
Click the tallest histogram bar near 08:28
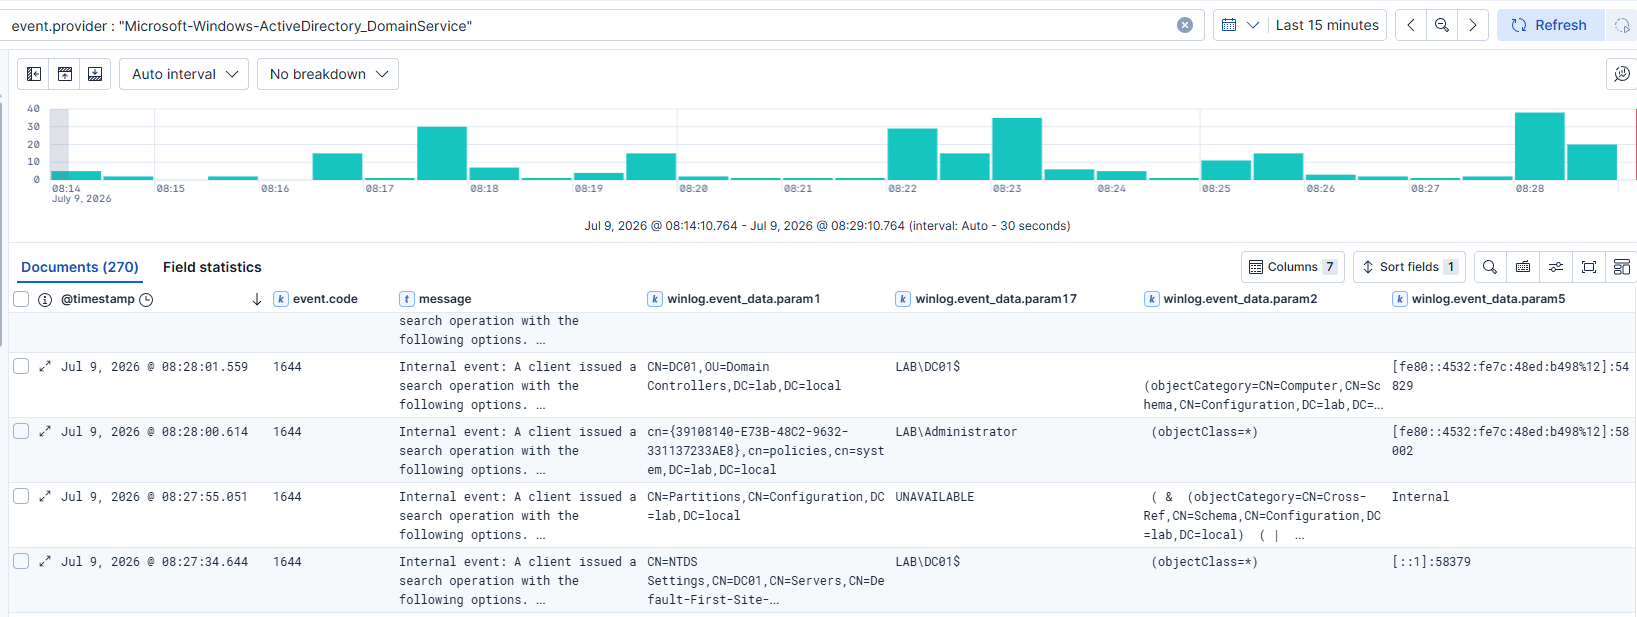click(1540, 146)
